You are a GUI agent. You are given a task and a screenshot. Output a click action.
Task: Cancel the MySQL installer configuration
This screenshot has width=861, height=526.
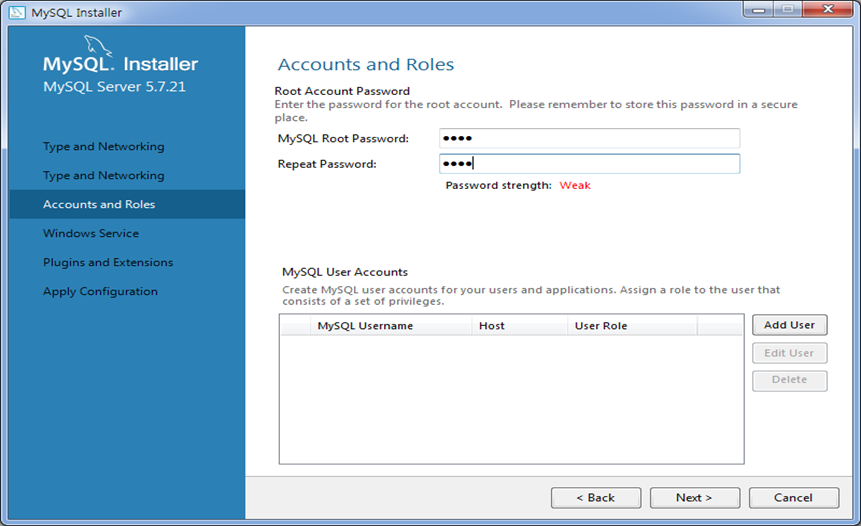793,497
